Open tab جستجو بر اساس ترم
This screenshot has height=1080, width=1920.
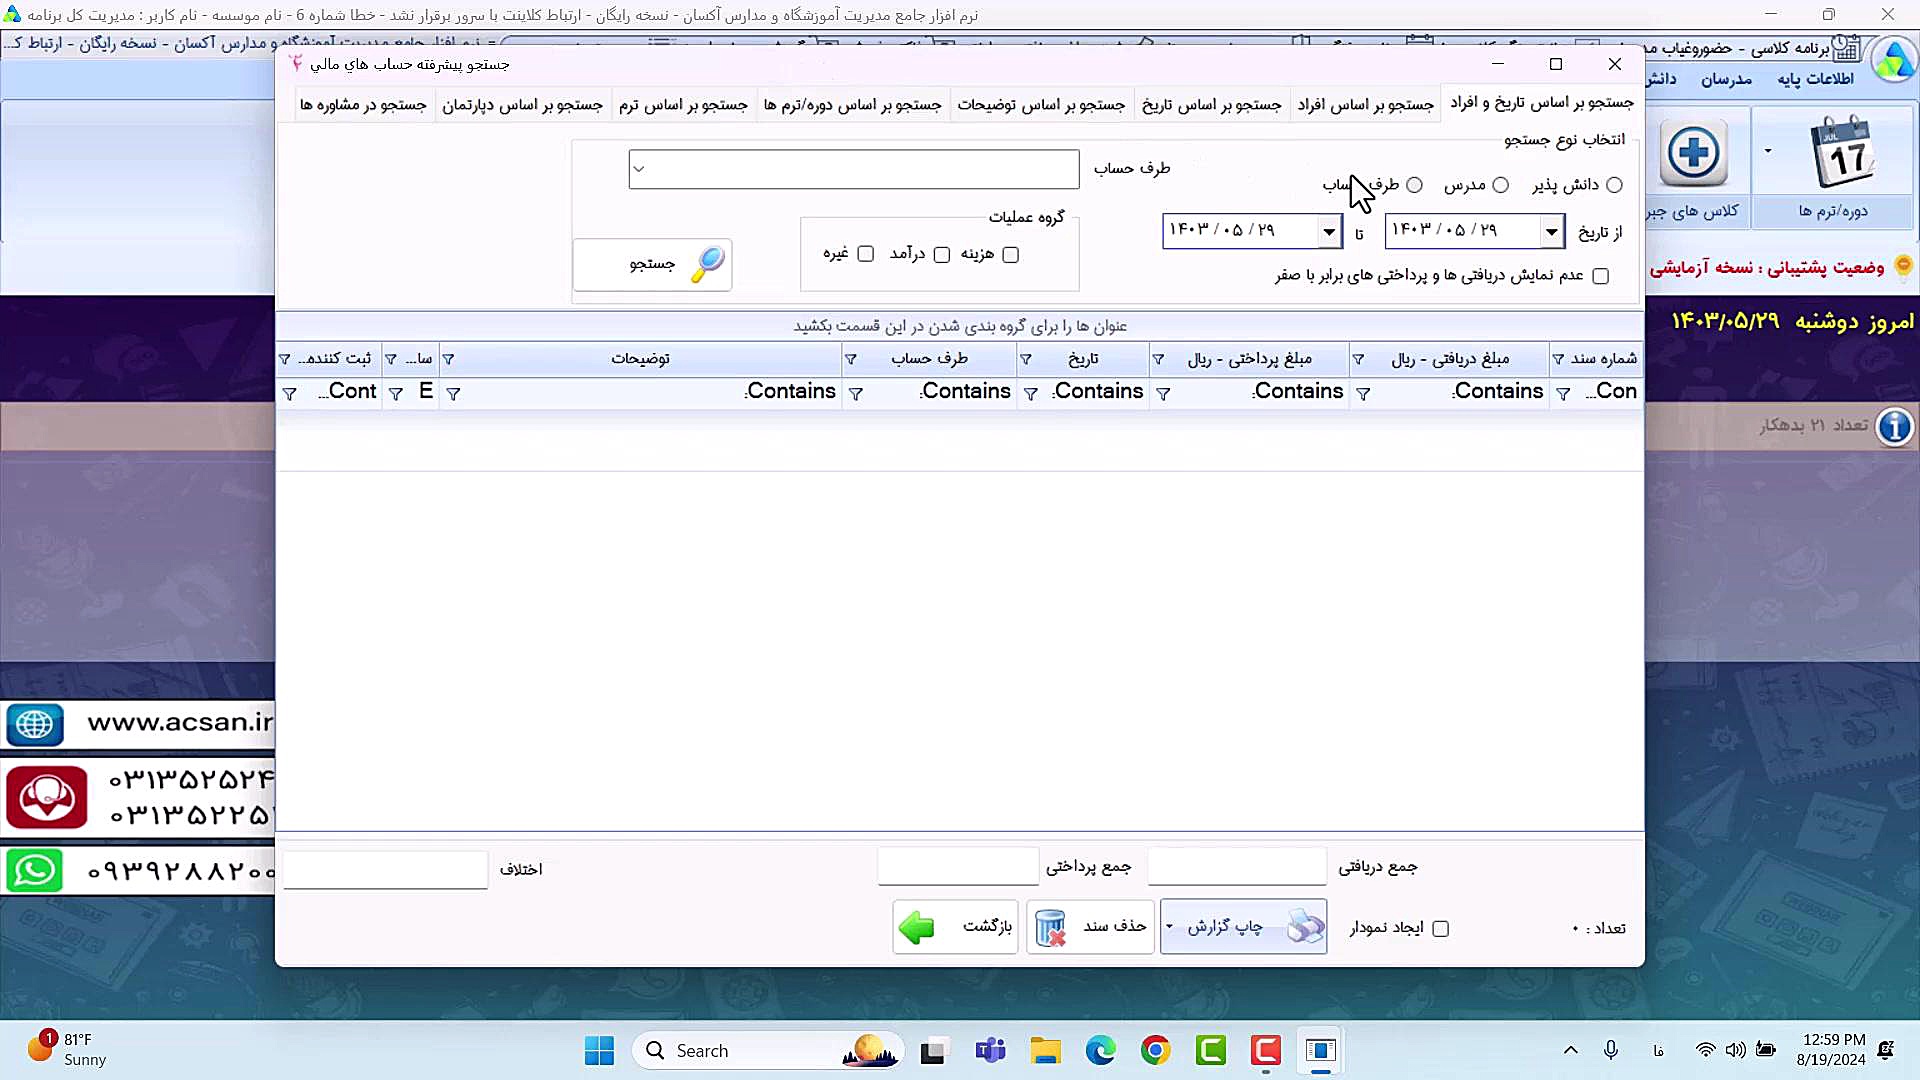click(683, 104)
